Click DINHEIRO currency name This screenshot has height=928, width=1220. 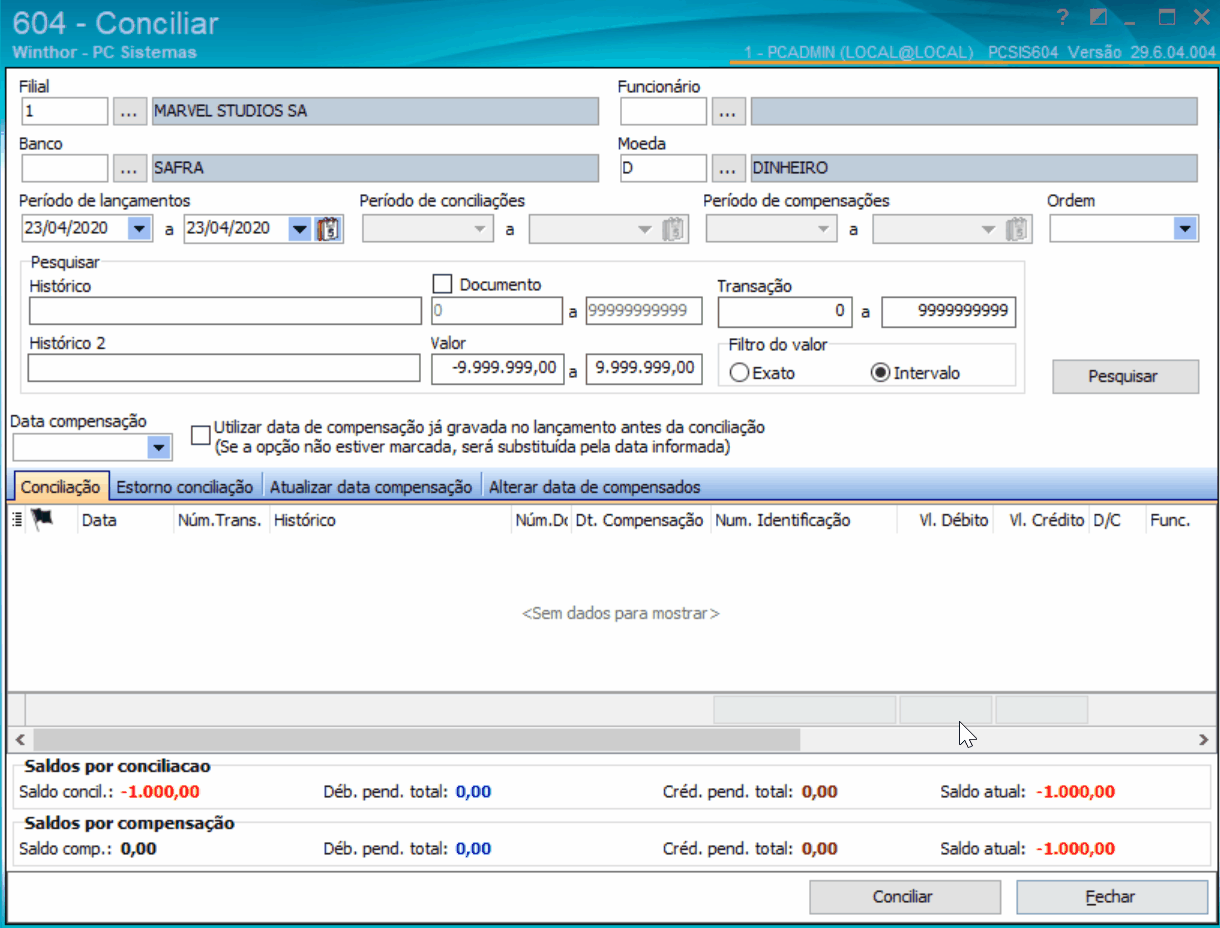click(974, 168)
